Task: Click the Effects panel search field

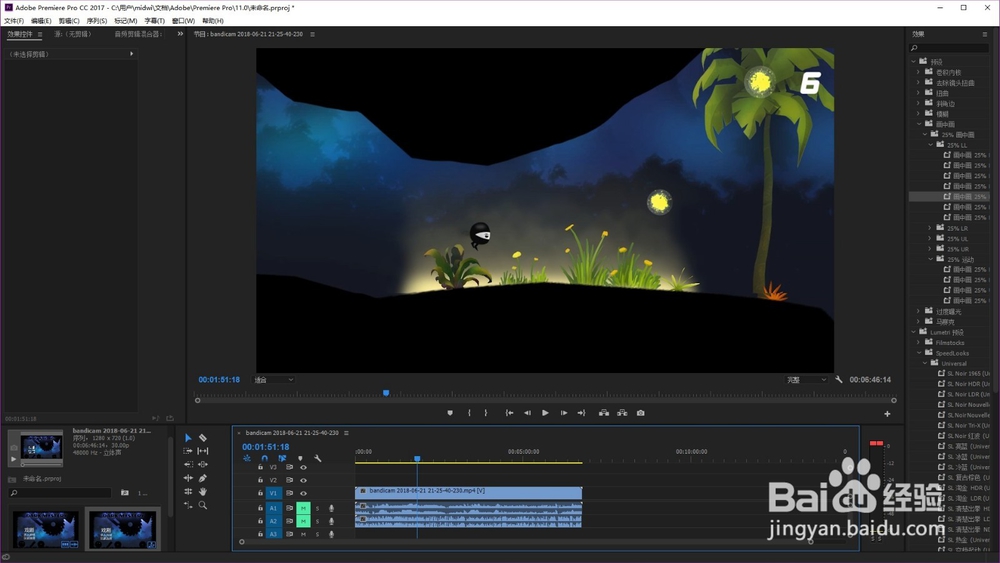Action: (949, 48)
